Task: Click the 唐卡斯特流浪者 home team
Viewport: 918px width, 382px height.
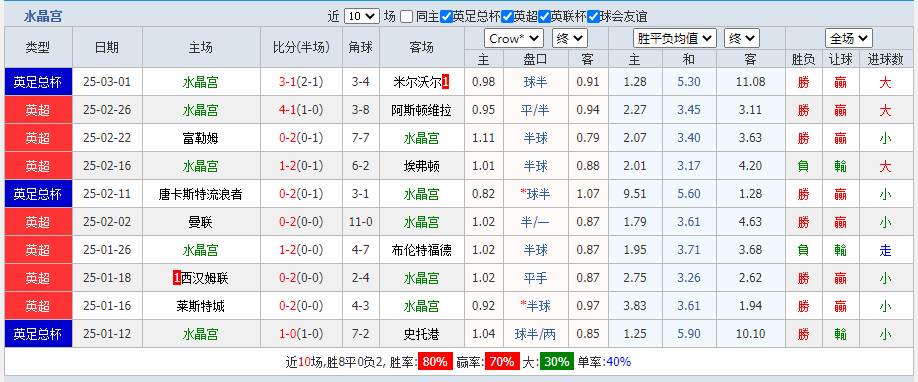Action: tap(200, 194)
